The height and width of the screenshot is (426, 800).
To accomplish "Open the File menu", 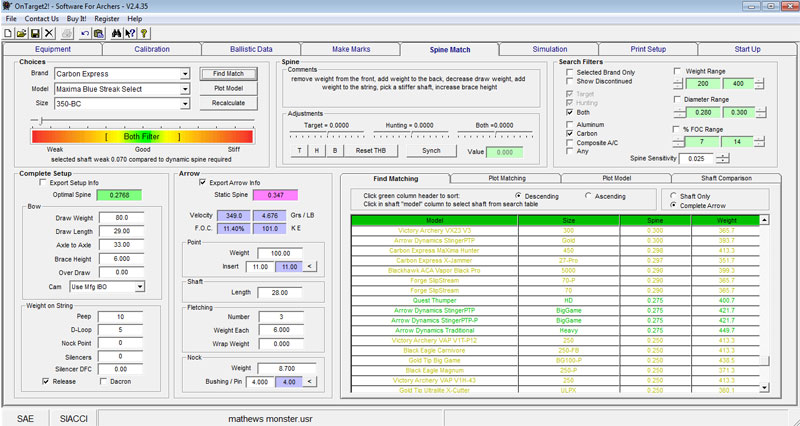I will (x=11, y=18).
